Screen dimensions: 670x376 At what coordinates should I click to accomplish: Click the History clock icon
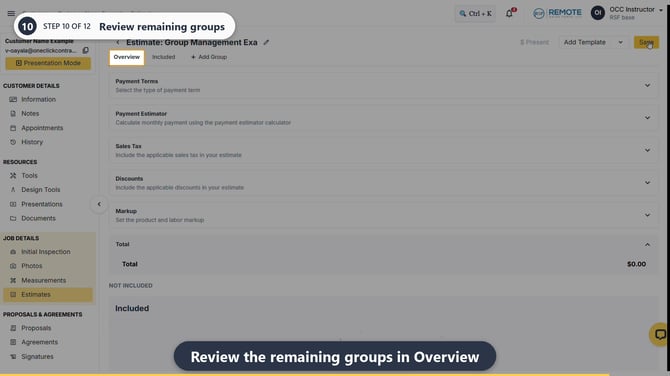click(x=13, y=142)
